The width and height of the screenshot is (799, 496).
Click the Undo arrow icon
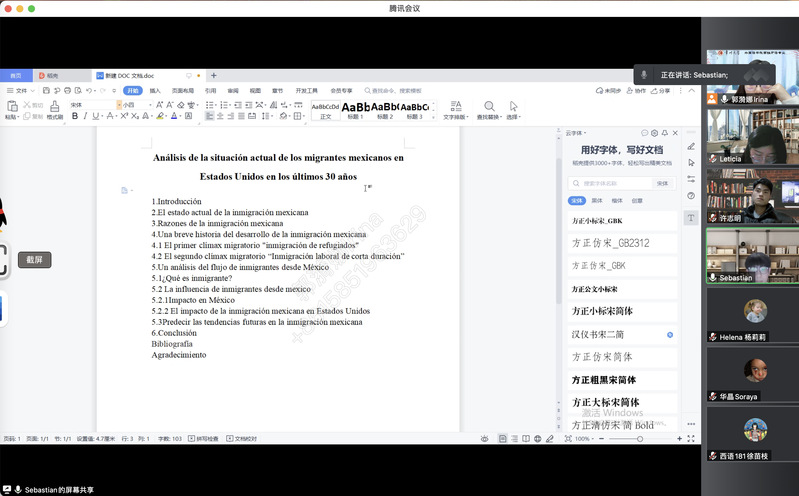pos(89,90)
